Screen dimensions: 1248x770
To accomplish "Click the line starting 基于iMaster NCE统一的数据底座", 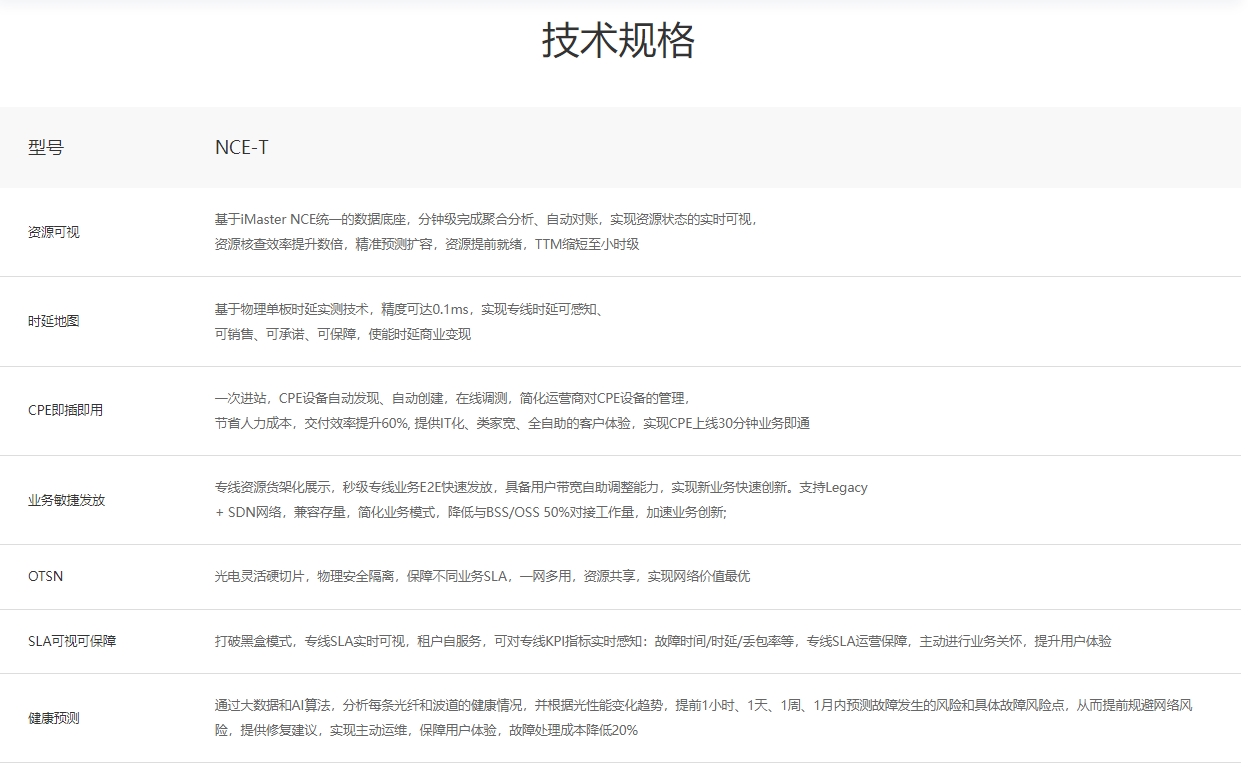I will pos(487,219).
